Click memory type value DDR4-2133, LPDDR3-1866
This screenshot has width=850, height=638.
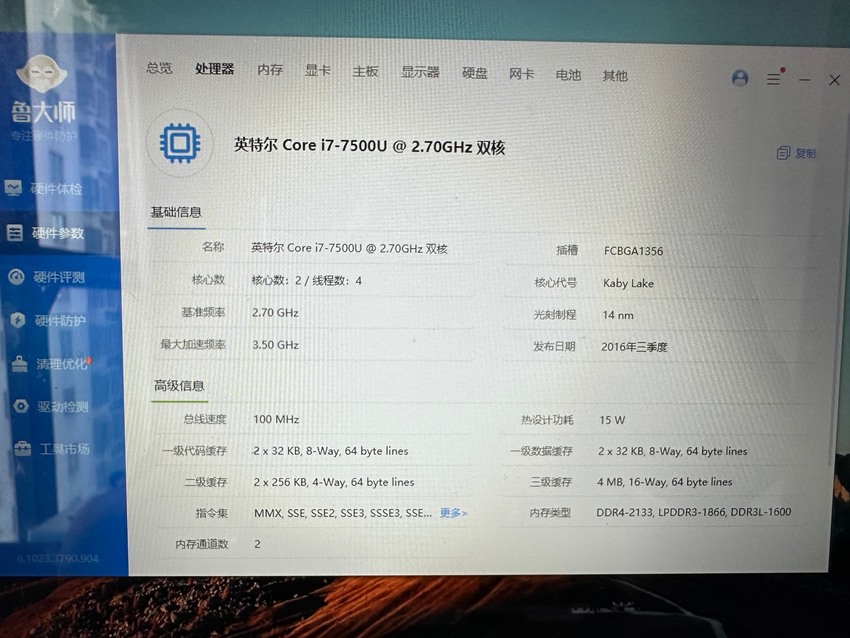(694, 512)
